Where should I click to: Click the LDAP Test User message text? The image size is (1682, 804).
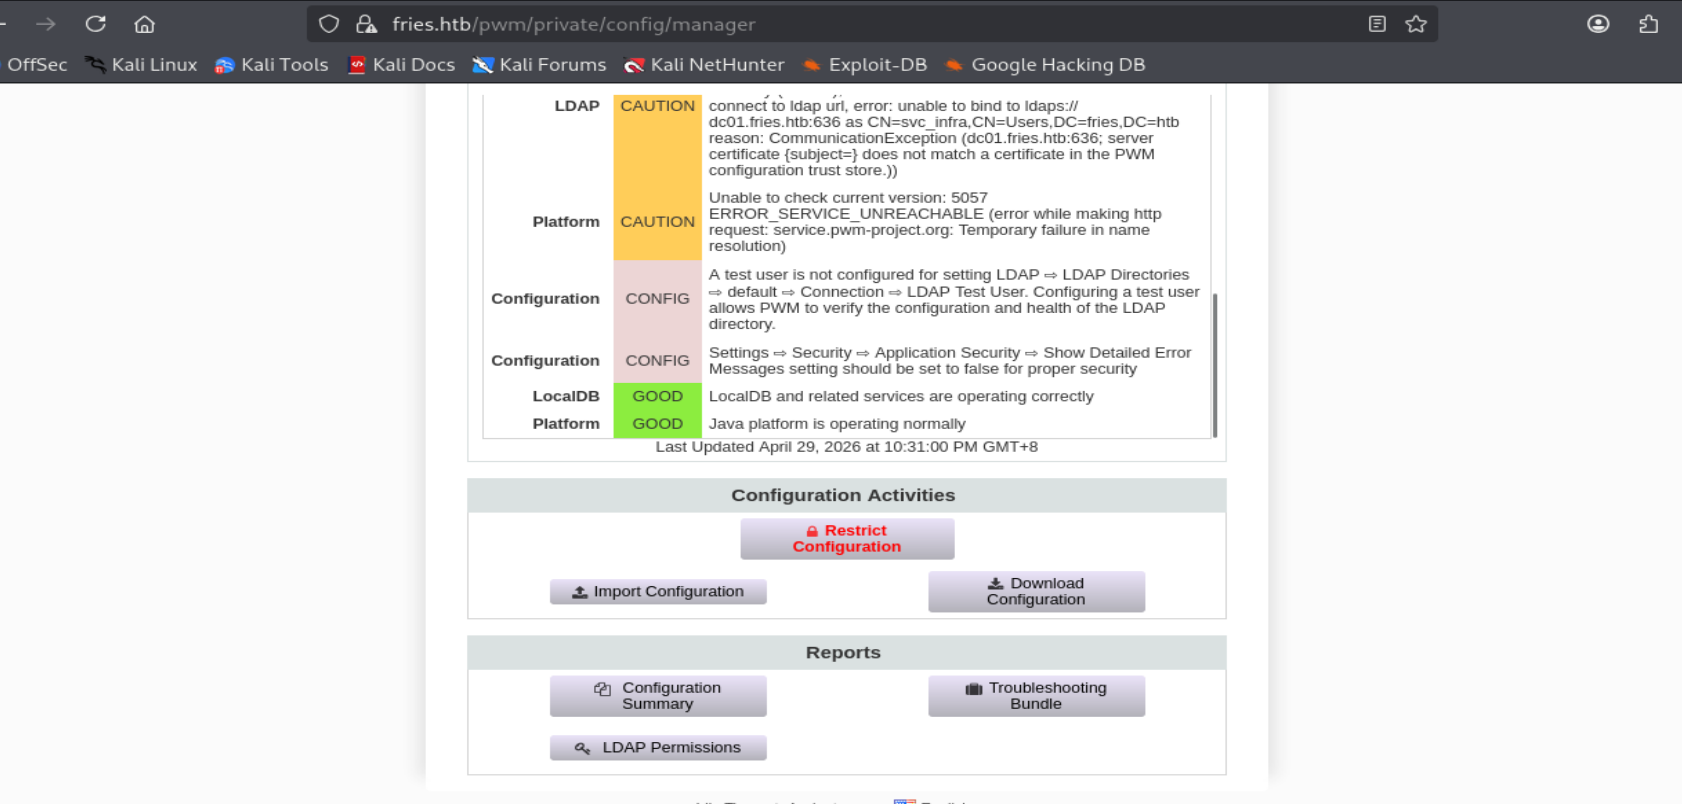[x=954, y=299]
